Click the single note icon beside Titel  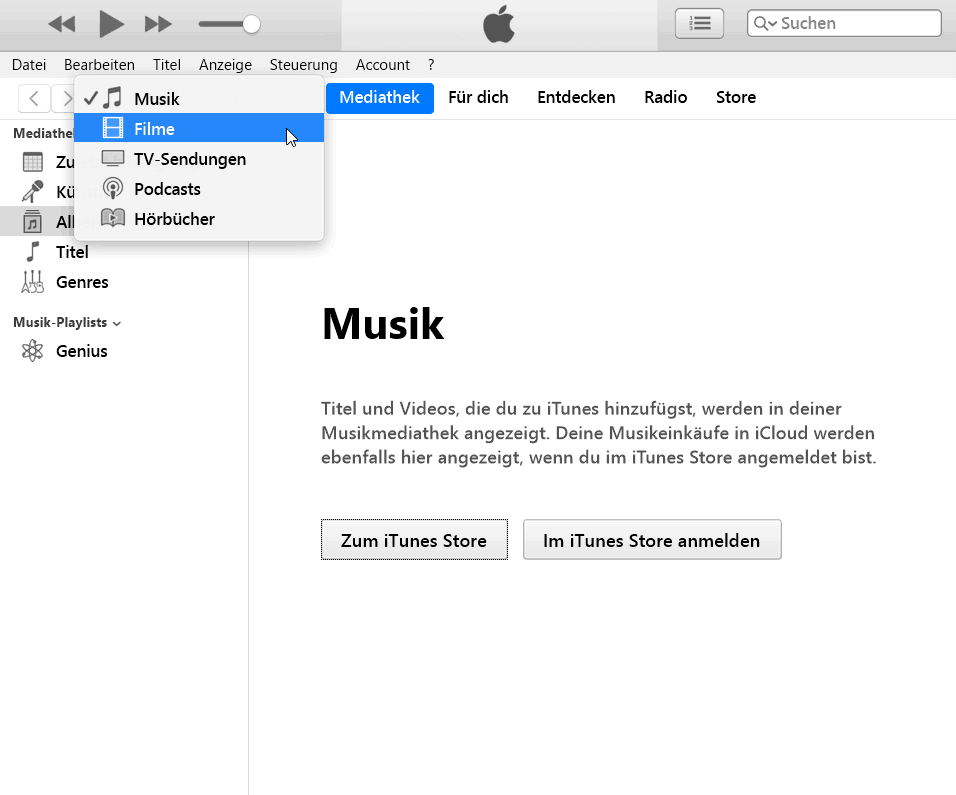pyautogui.click(x=32, y=251)
